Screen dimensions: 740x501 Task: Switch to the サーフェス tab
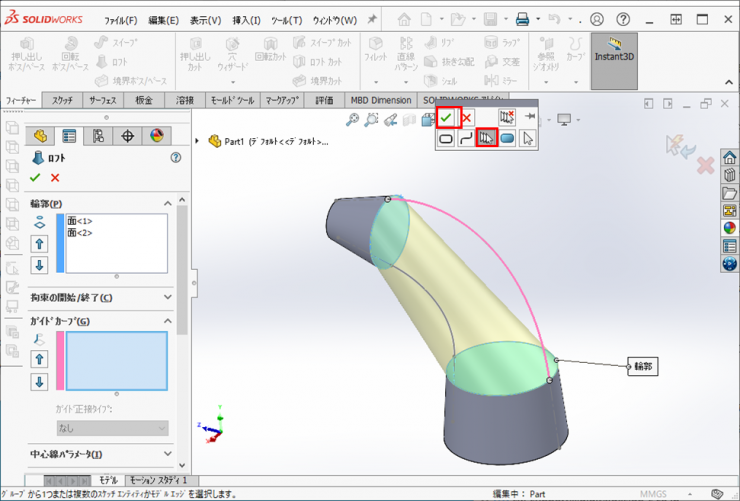tap(103, 100)
